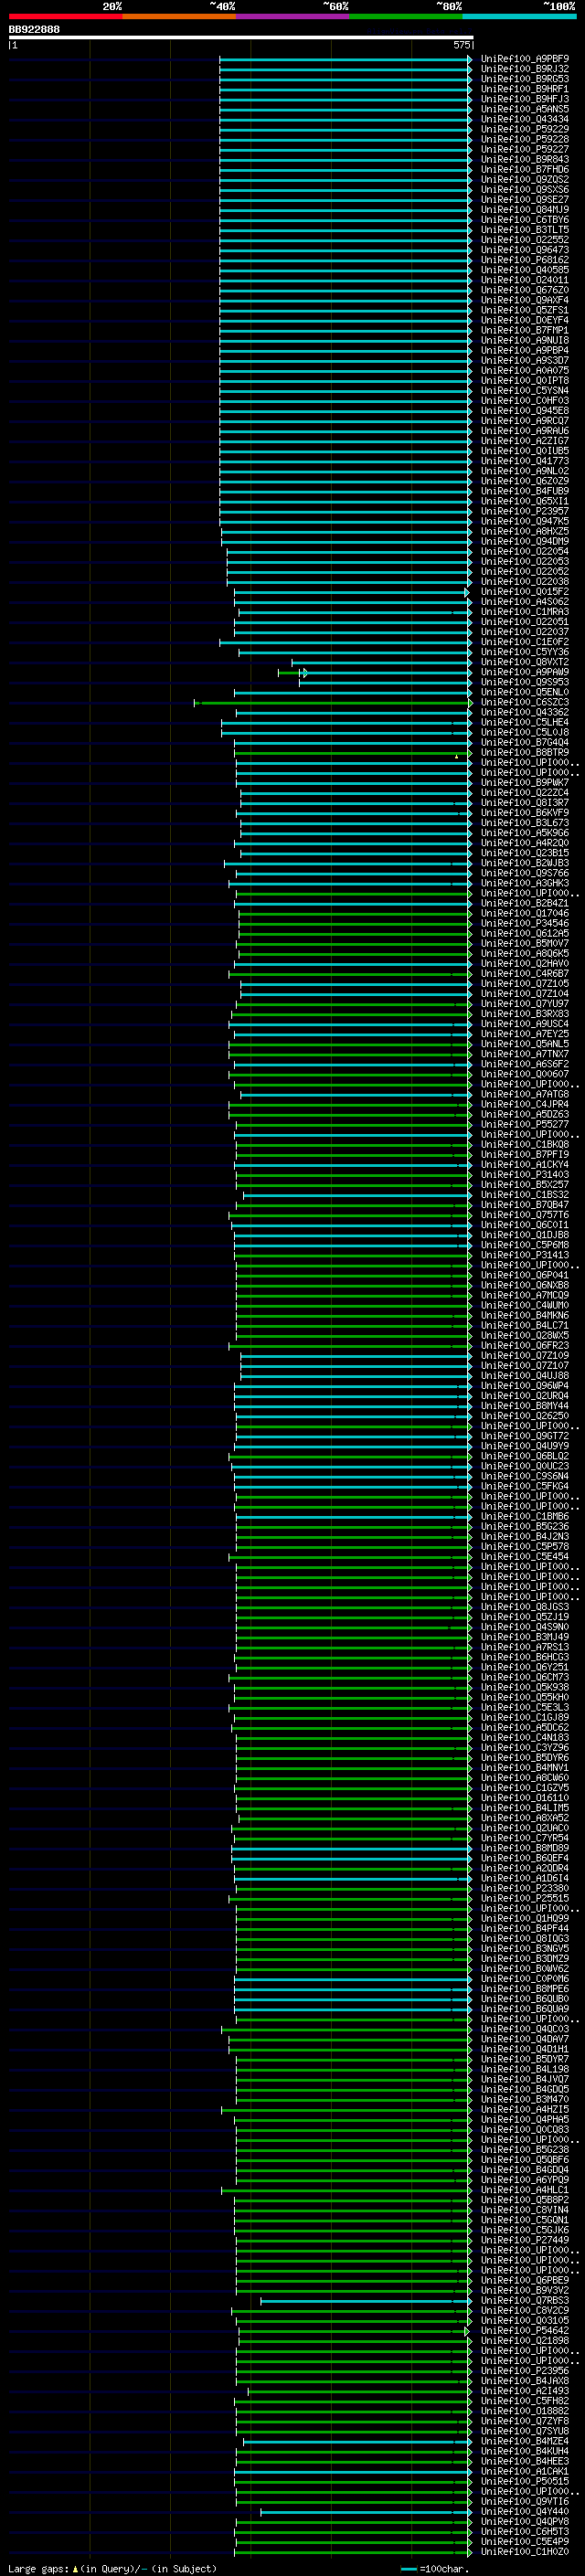
Task: Select hit label UniRef100_B3TLT5
Action: [x=525, y=230]
